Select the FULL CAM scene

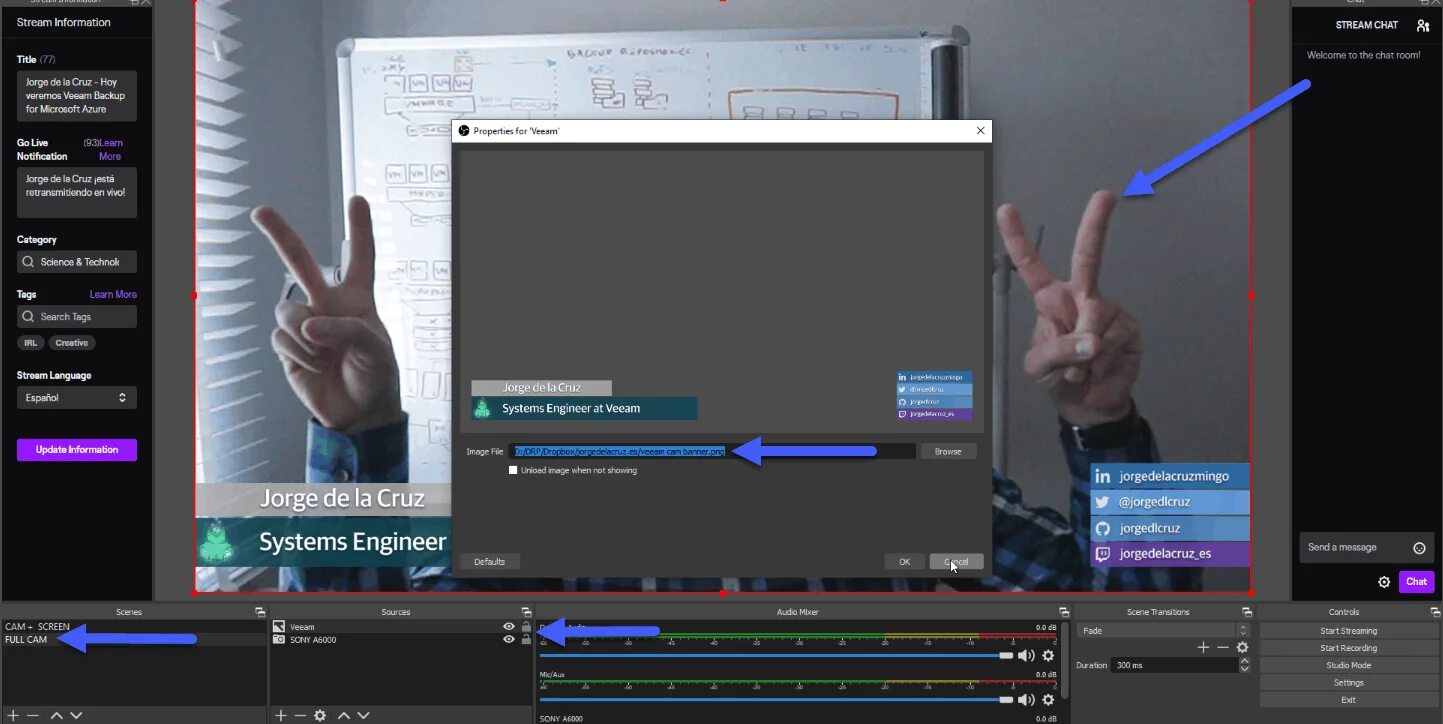click(x=133, y=640)
